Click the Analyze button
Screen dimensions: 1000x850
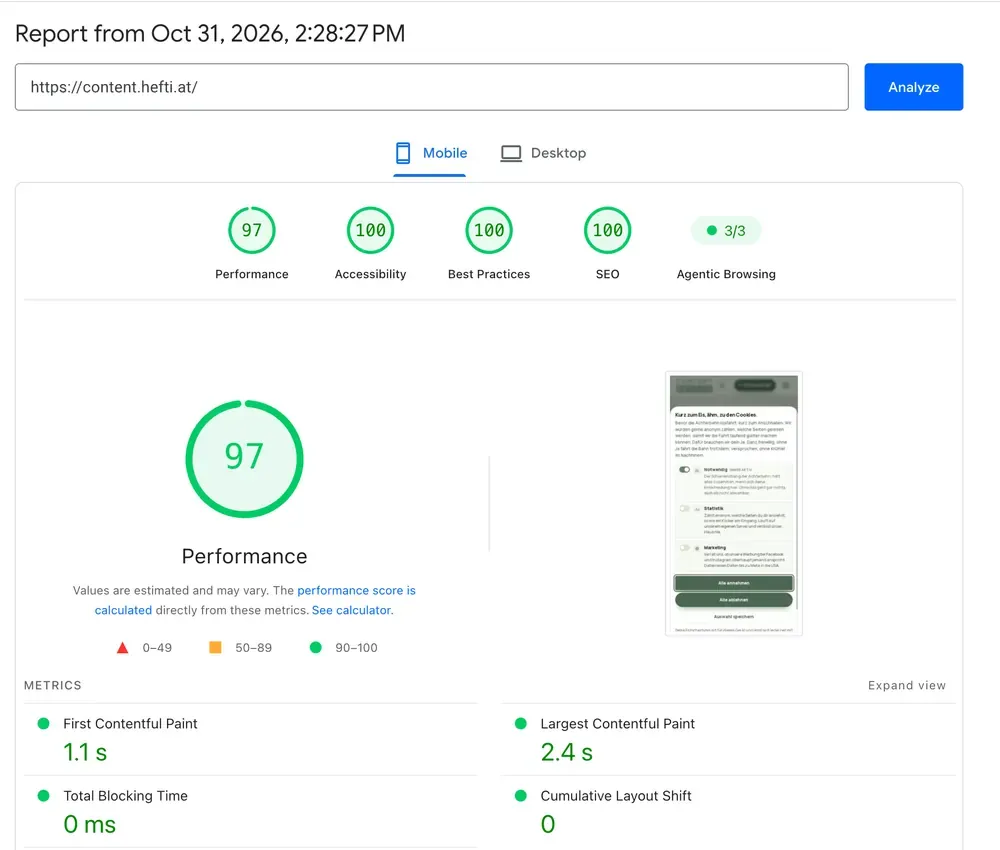[x=913, y=87]
